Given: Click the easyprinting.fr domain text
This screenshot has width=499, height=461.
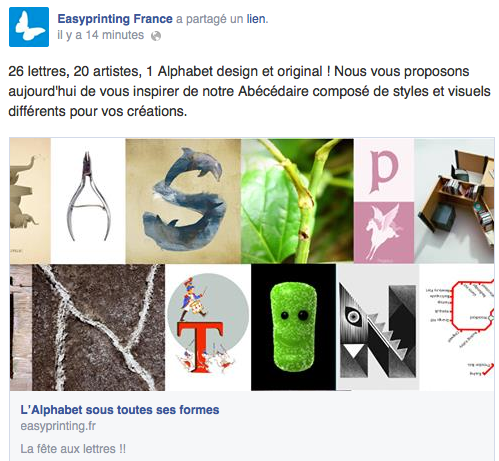Looking at the screenshot, I should pyautogui.click(x=58, y=426).
